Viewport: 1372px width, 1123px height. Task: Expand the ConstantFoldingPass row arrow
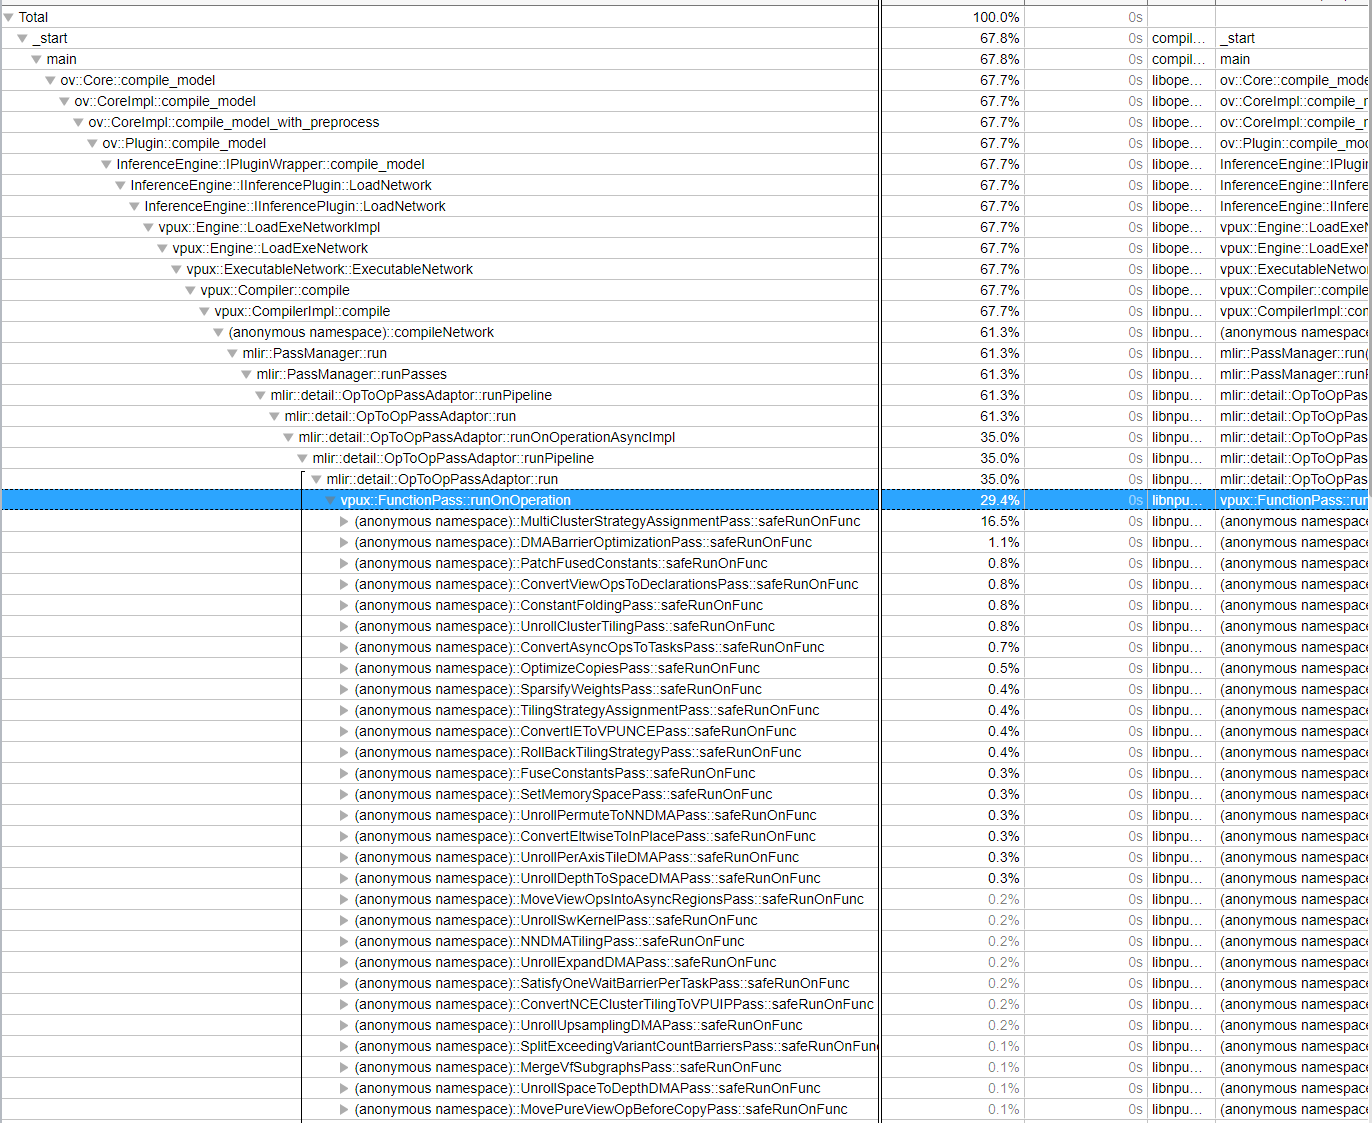[x=345, y=605]
